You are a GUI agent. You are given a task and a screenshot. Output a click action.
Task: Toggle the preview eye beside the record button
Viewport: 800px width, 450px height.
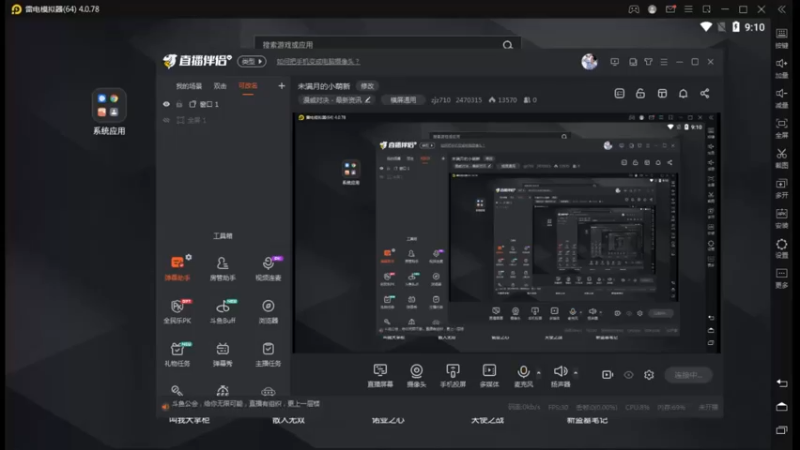(629, 375)
